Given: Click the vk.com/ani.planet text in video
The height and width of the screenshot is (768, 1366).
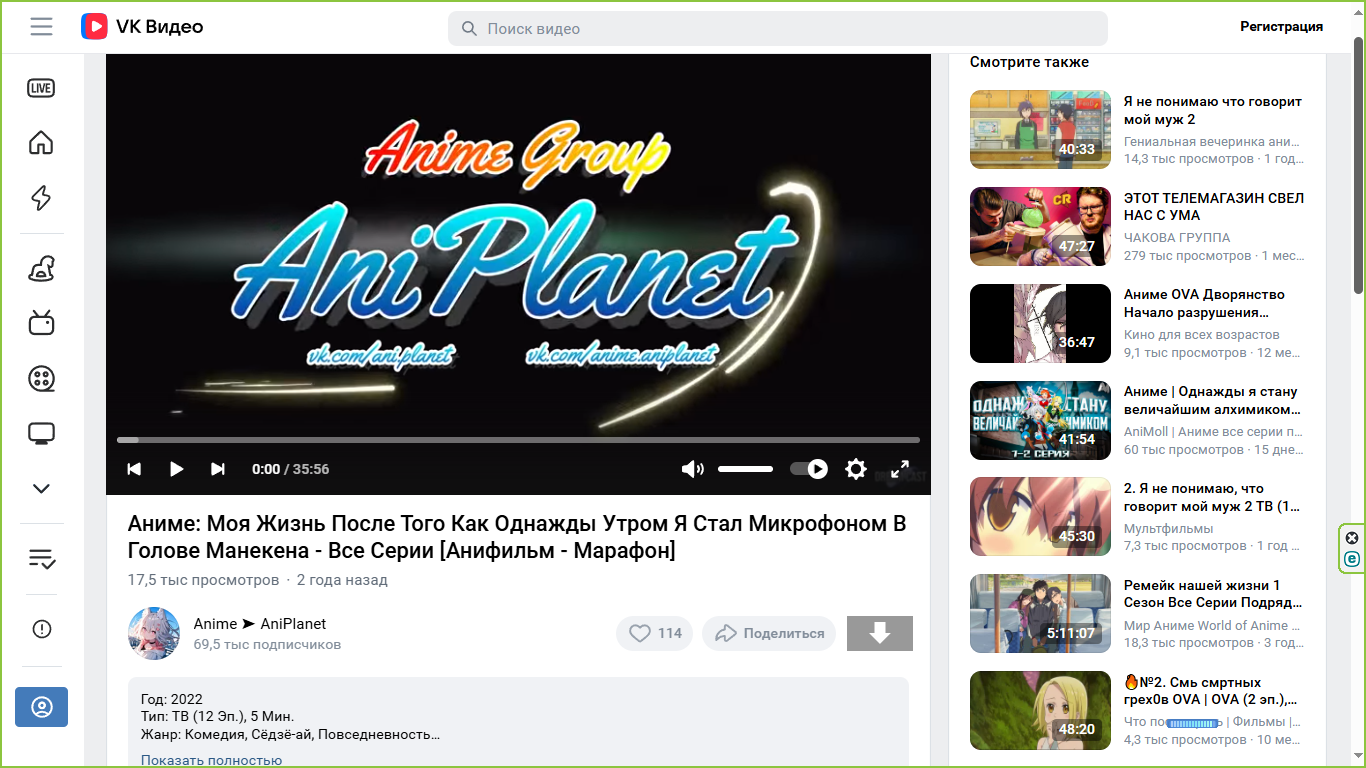Looking at the screenshot, I should tap(381, 354).
